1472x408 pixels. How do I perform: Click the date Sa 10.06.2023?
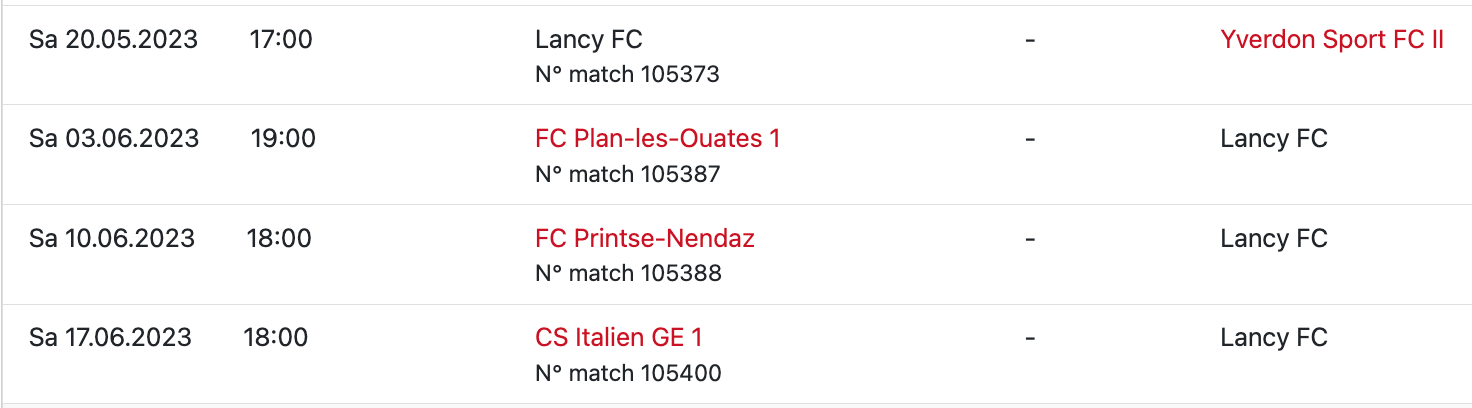pyautogui.click(x=112, y=238)
